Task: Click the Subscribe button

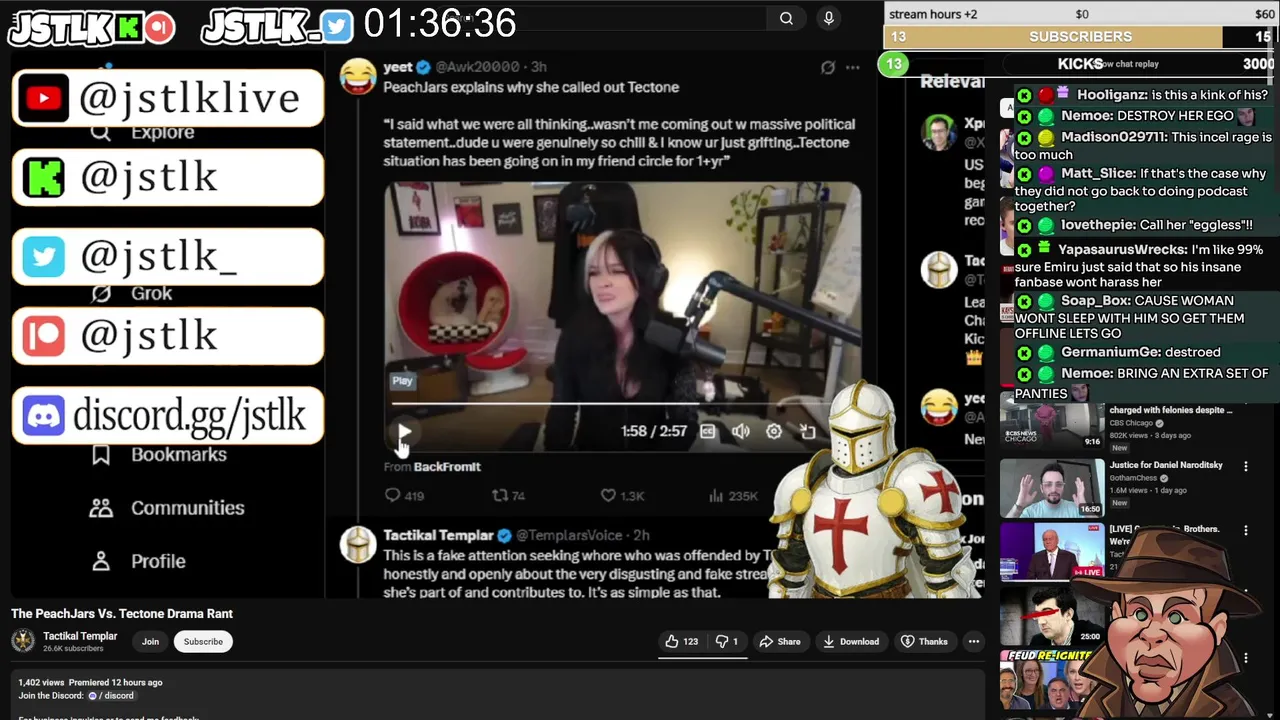Action: (x=203, y=642)
